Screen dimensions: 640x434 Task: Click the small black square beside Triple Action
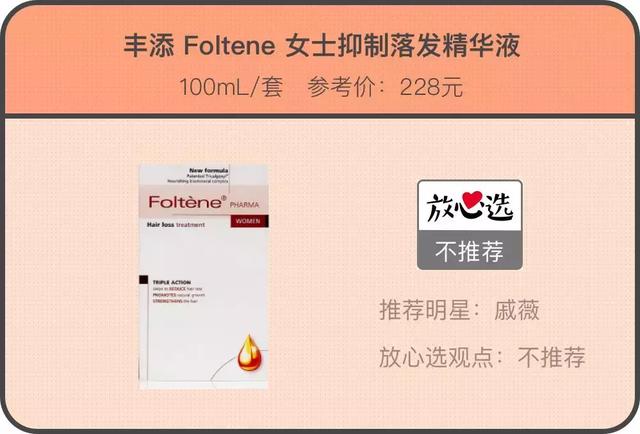[143, 280]
